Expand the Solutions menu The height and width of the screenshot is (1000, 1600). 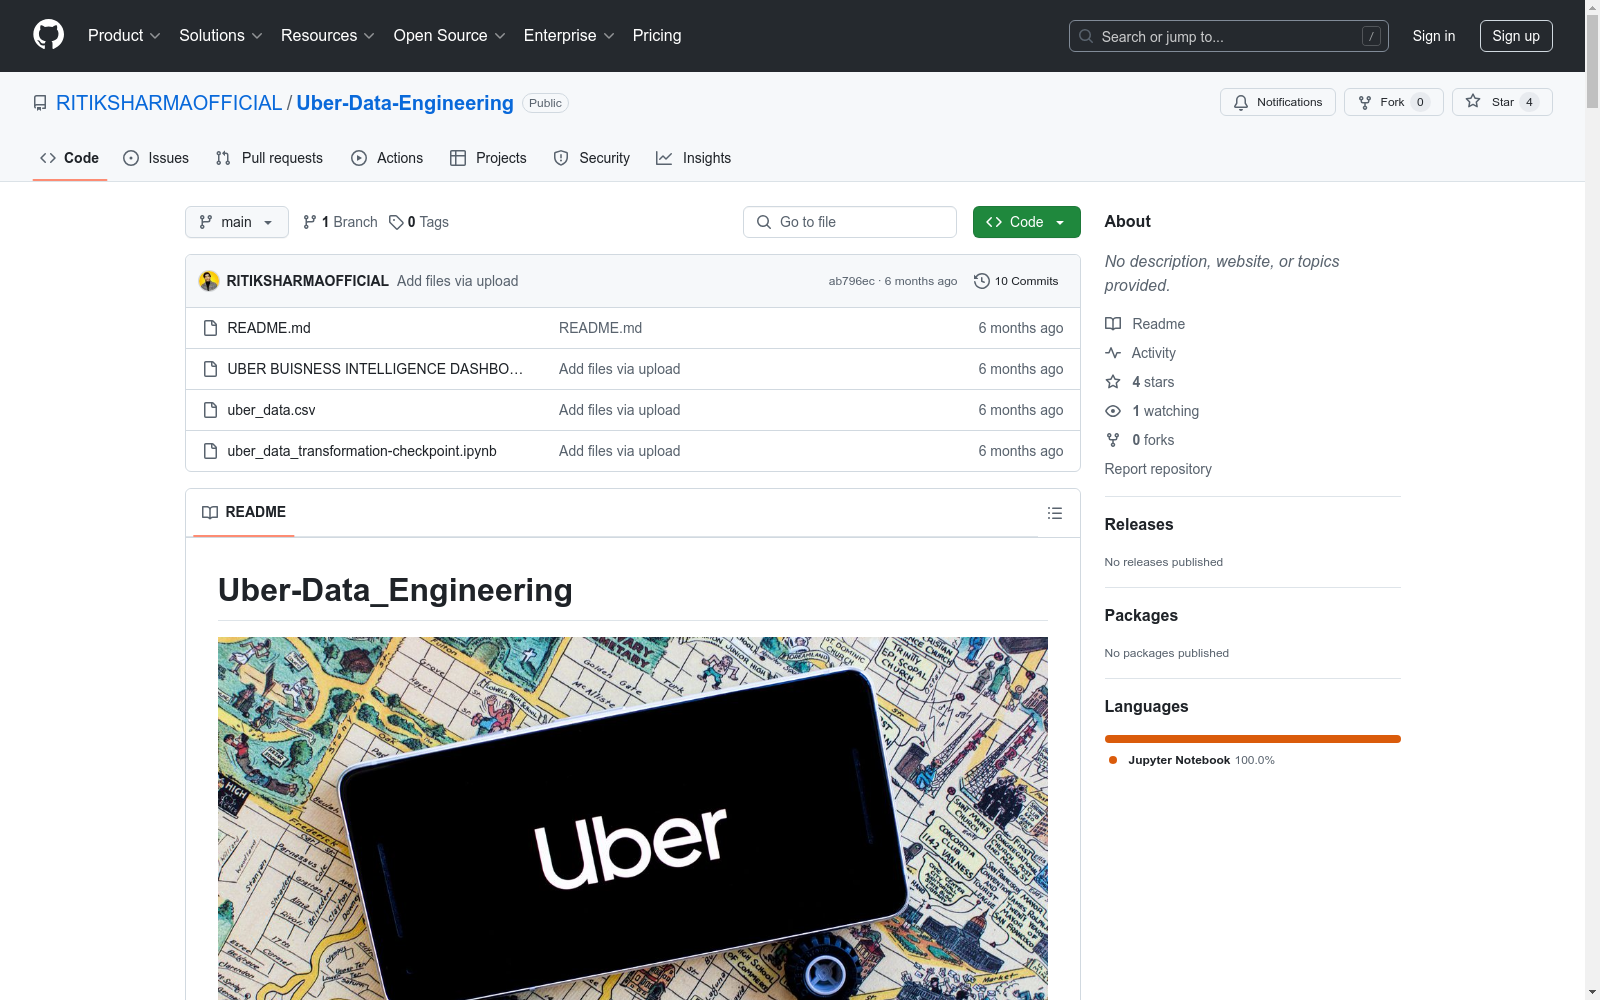(x=221, y=36)
